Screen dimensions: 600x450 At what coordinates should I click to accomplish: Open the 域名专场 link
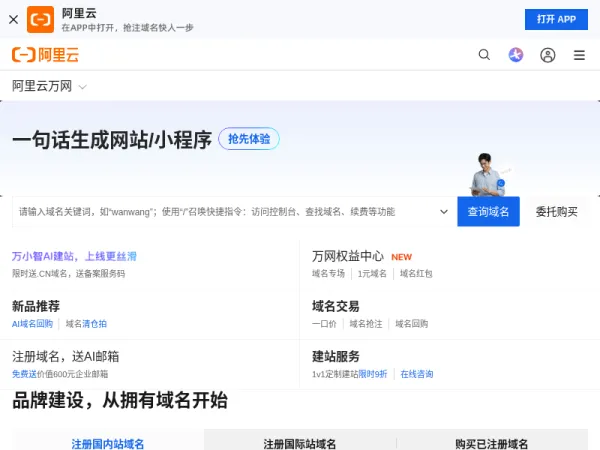point(328,274)
